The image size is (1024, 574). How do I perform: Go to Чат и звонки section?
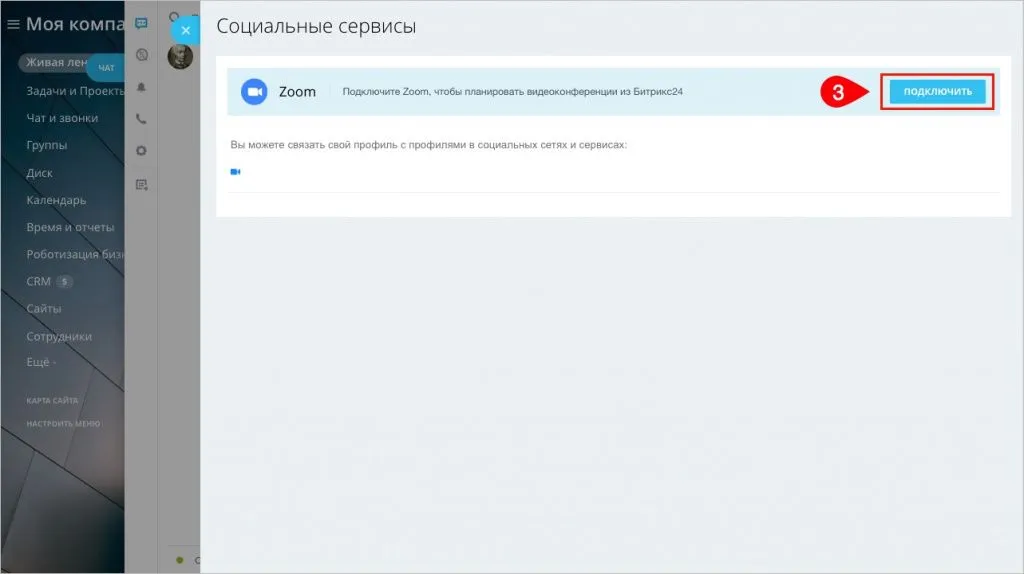[62, 118]
